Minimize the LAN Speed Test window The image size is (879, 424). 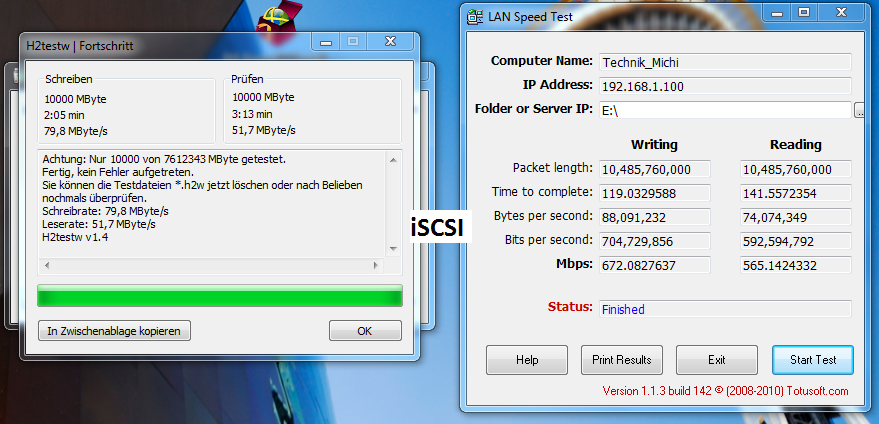[776, 13]
